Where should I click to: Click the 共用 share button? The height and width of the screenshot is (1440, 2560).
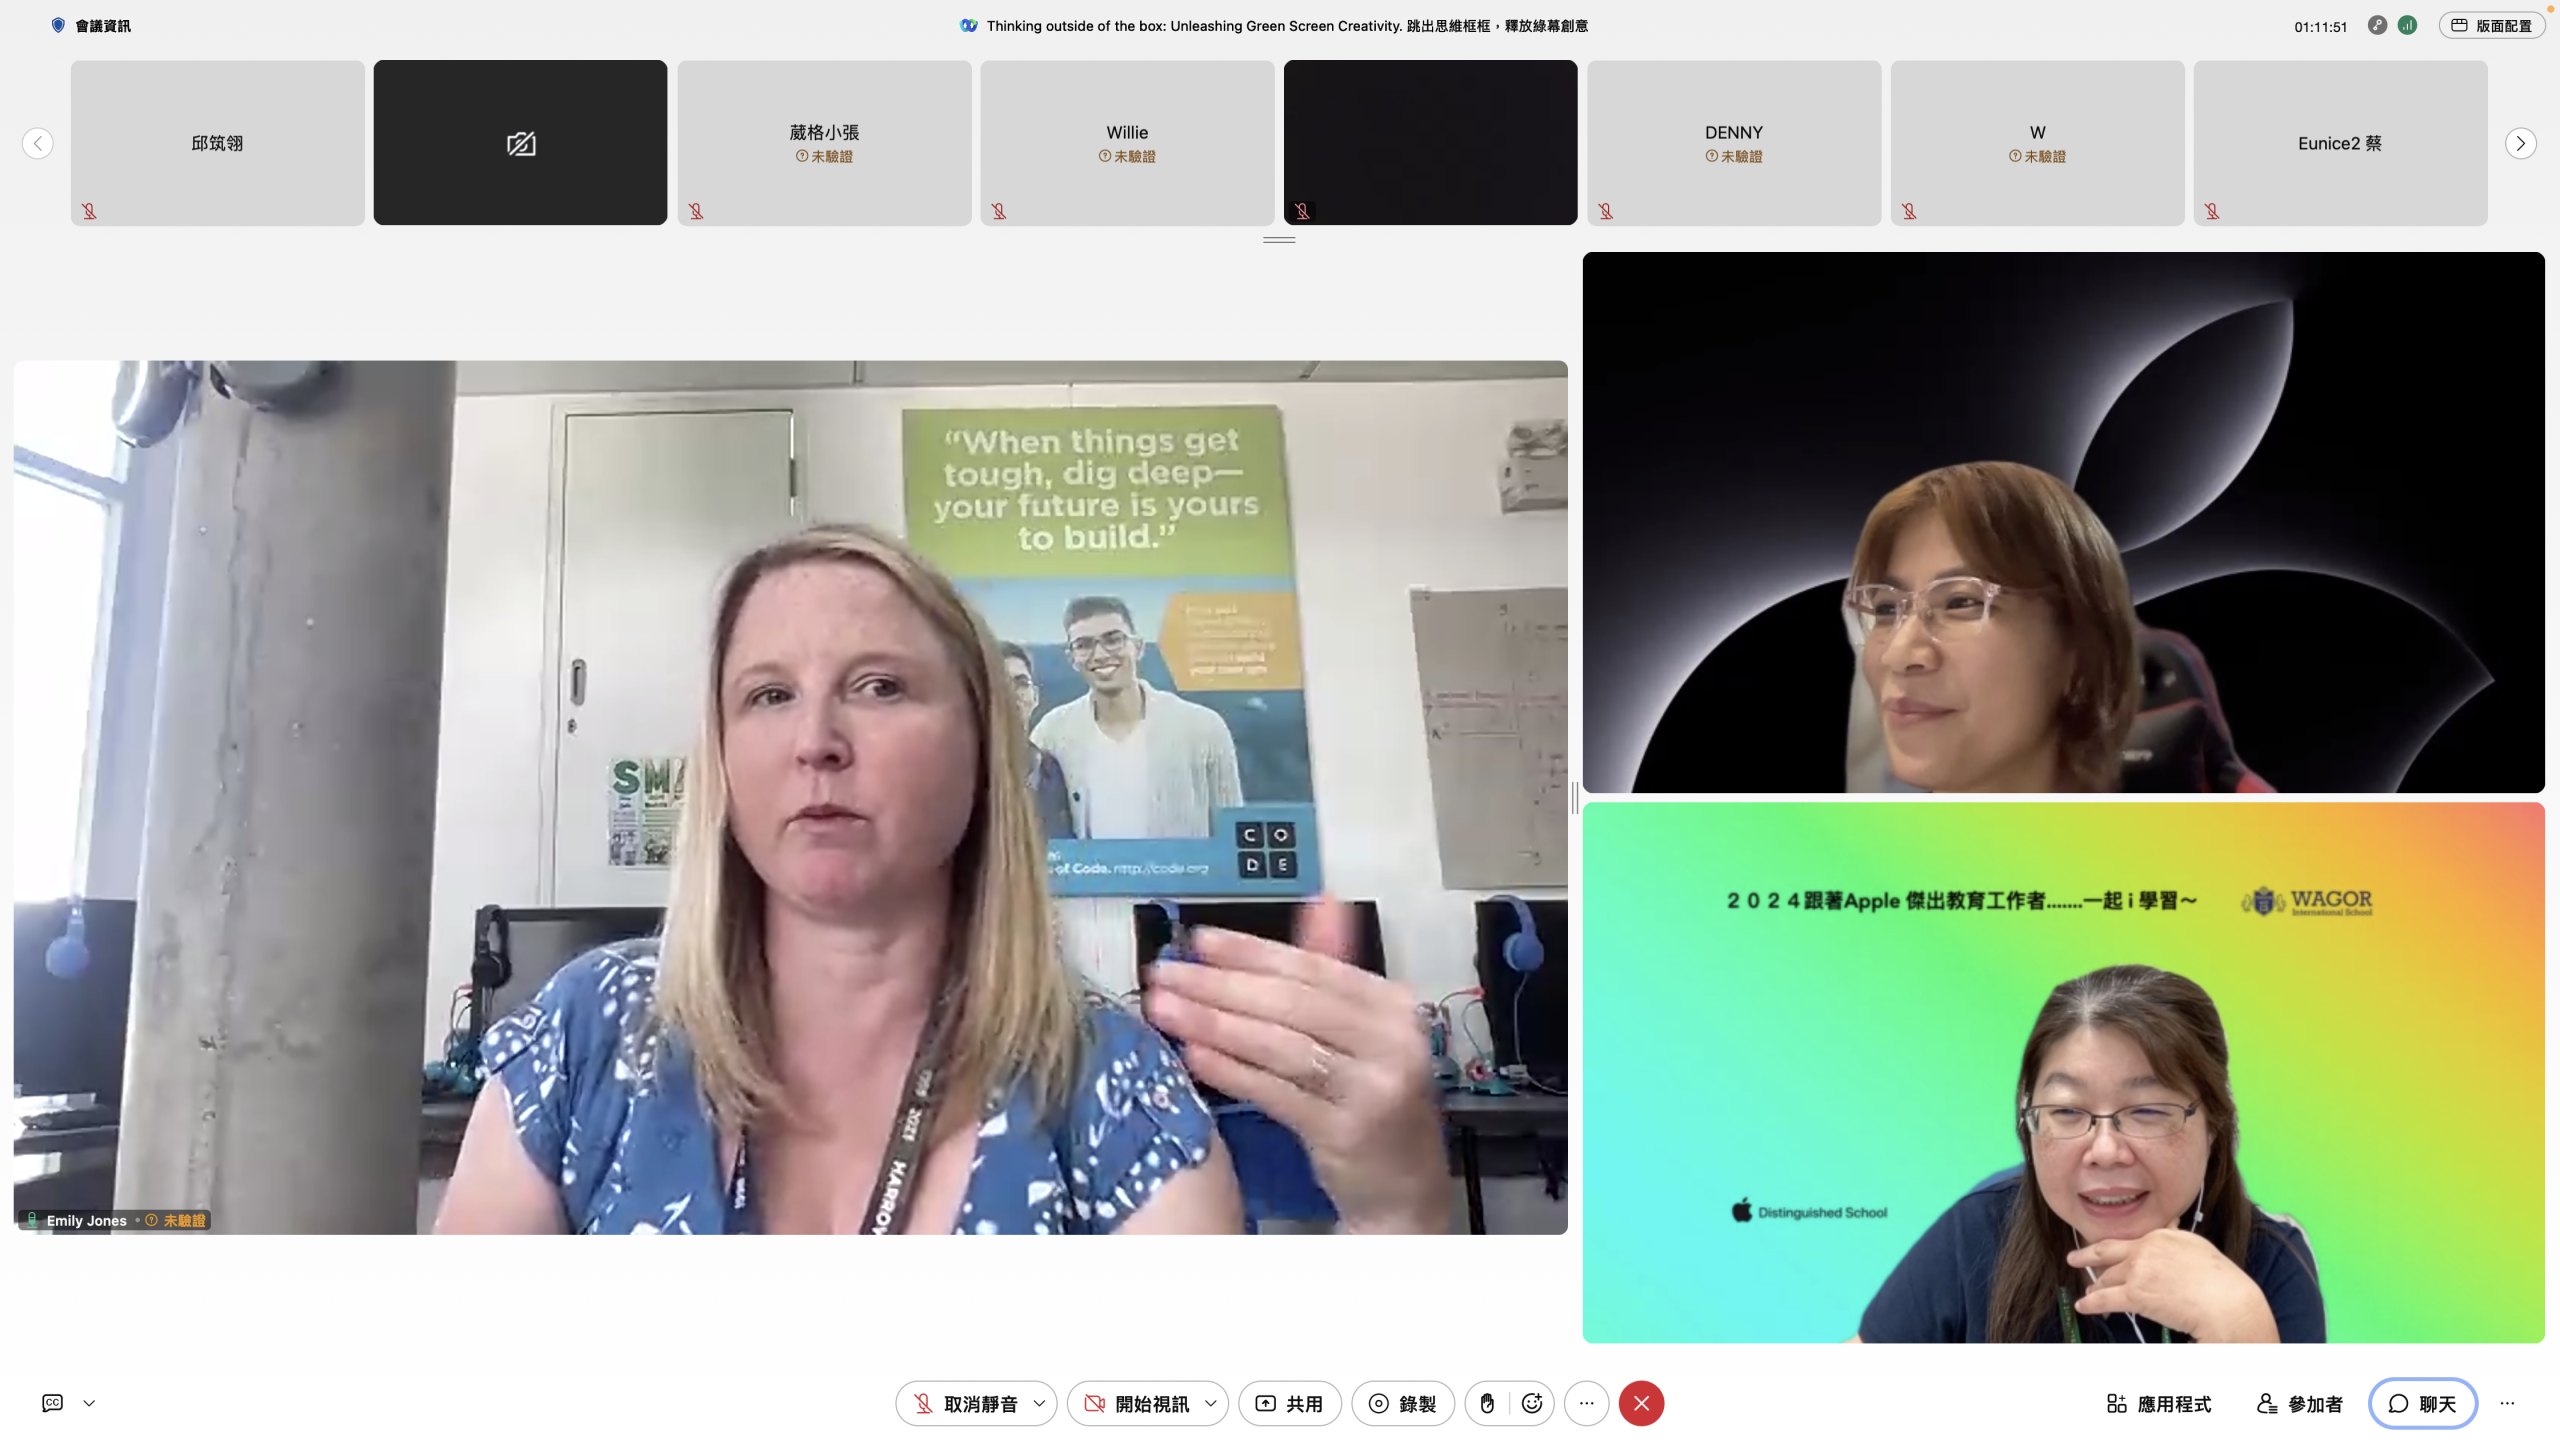tap(1289, 1403)
